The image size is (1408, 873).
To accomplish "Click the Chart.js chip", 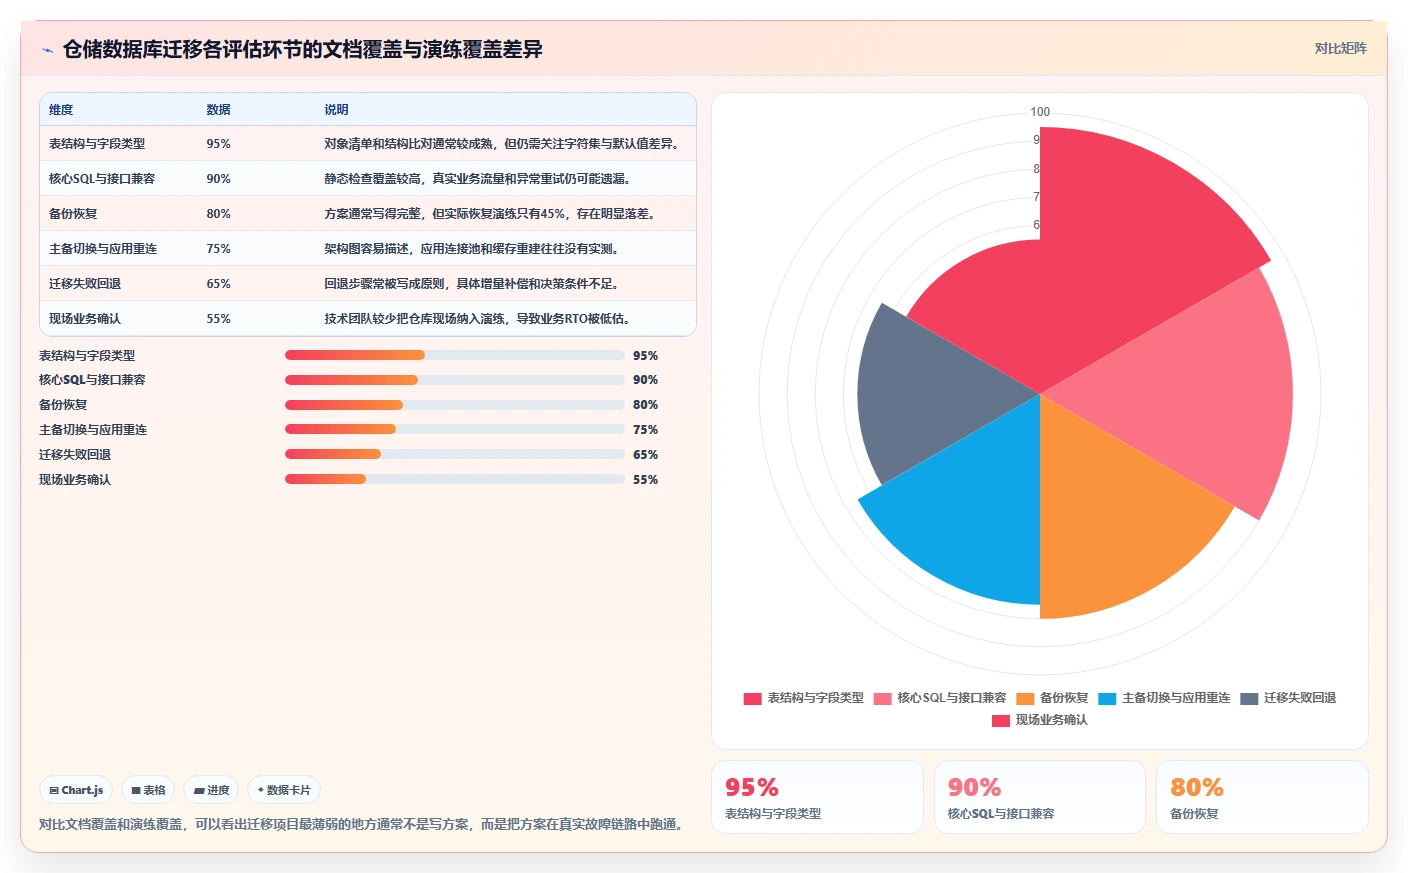I will click(x=76, y=790).
